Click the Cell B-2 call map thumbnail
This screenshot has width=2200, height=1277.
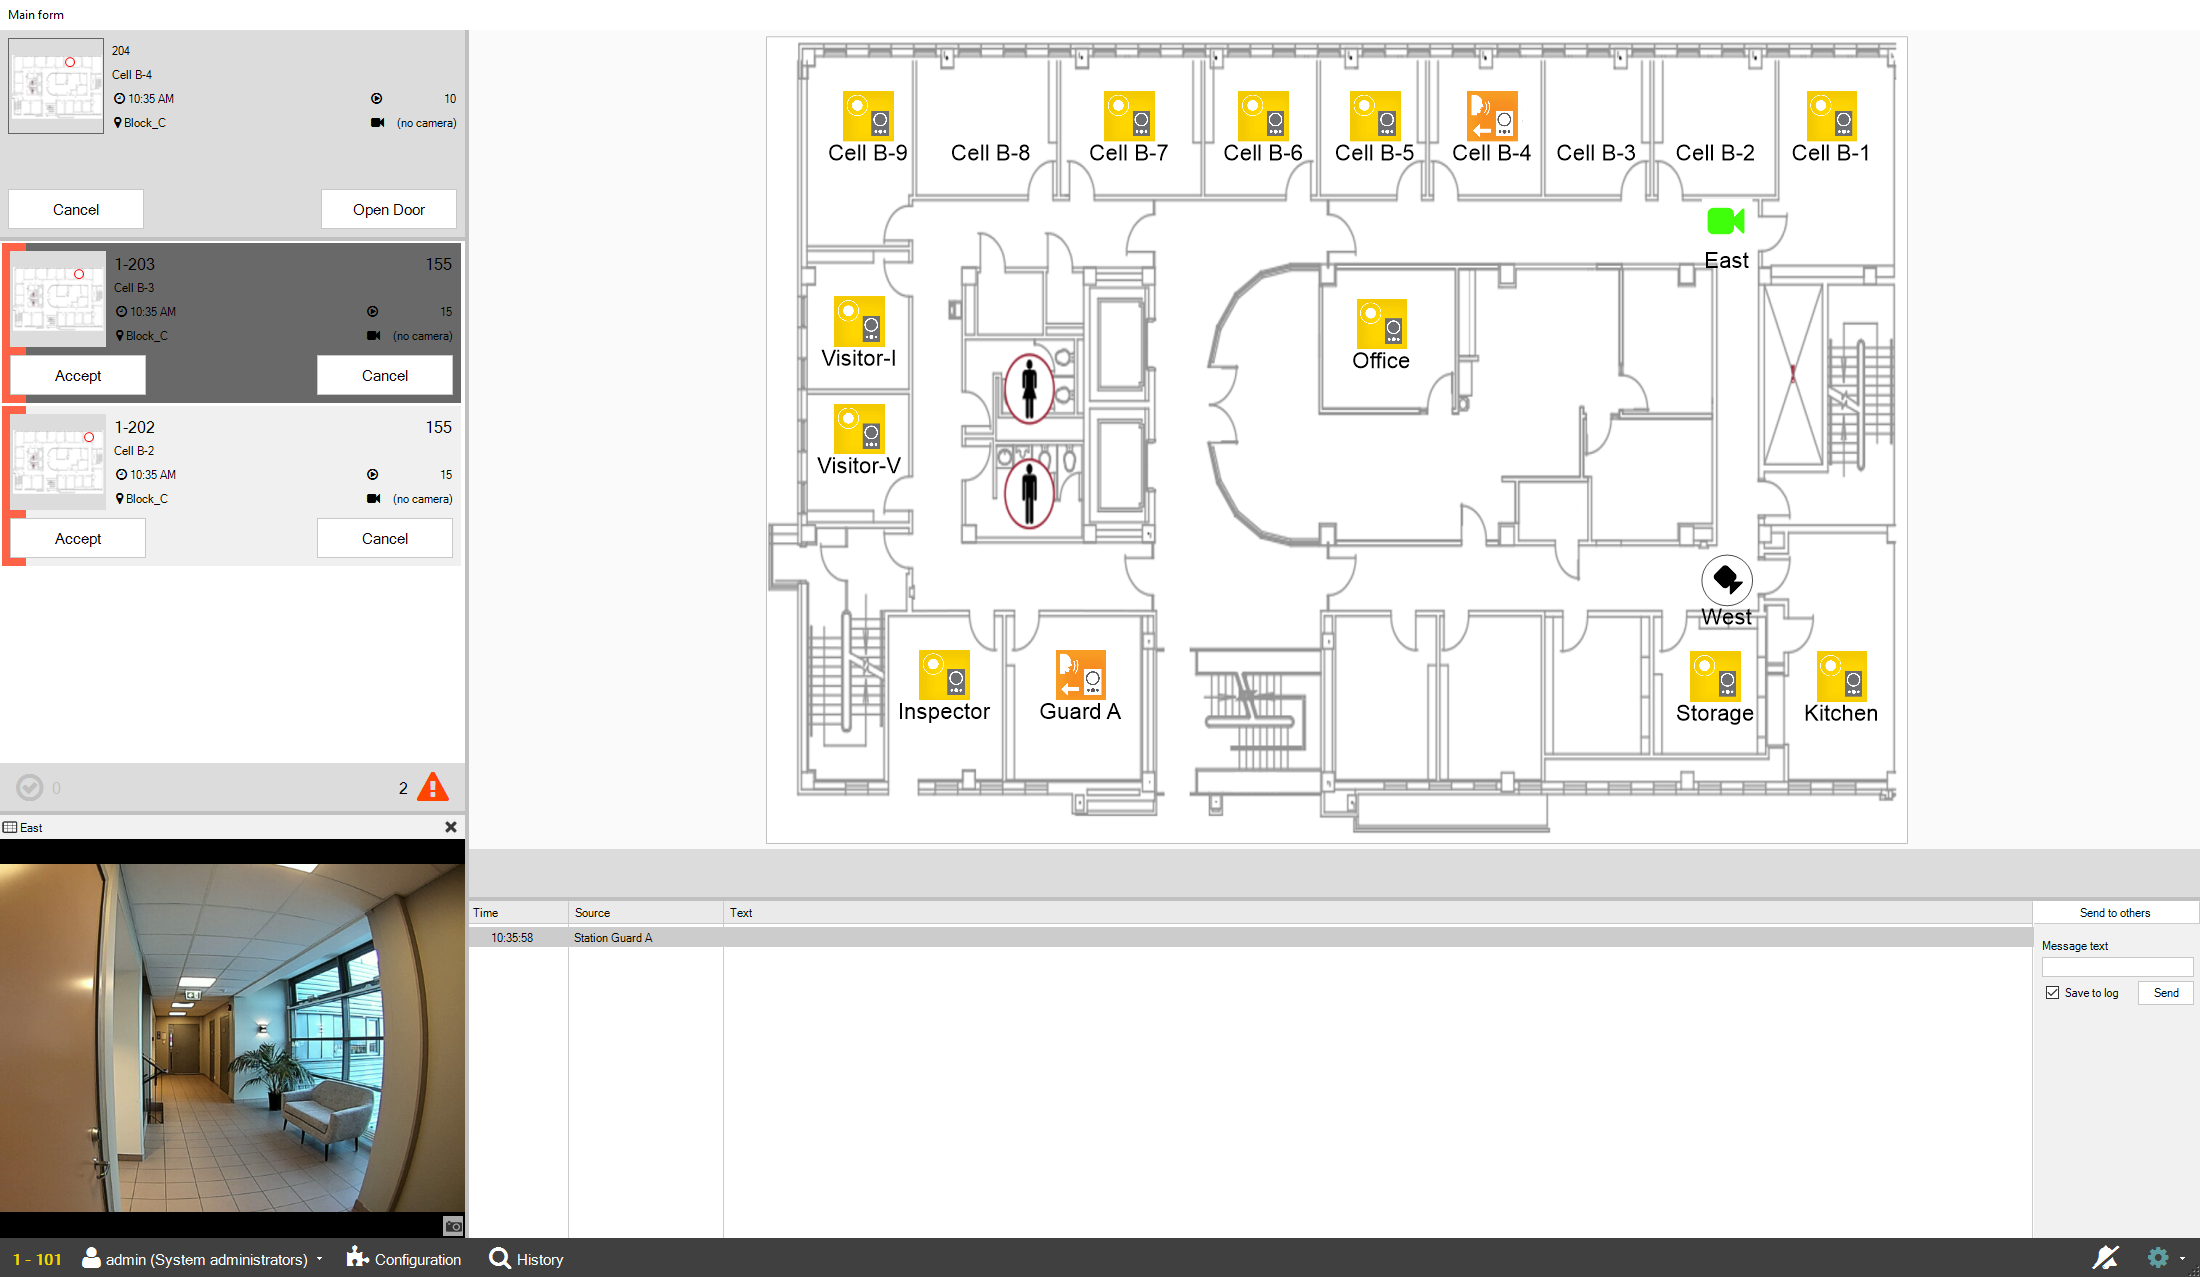(x=58, y=462)
